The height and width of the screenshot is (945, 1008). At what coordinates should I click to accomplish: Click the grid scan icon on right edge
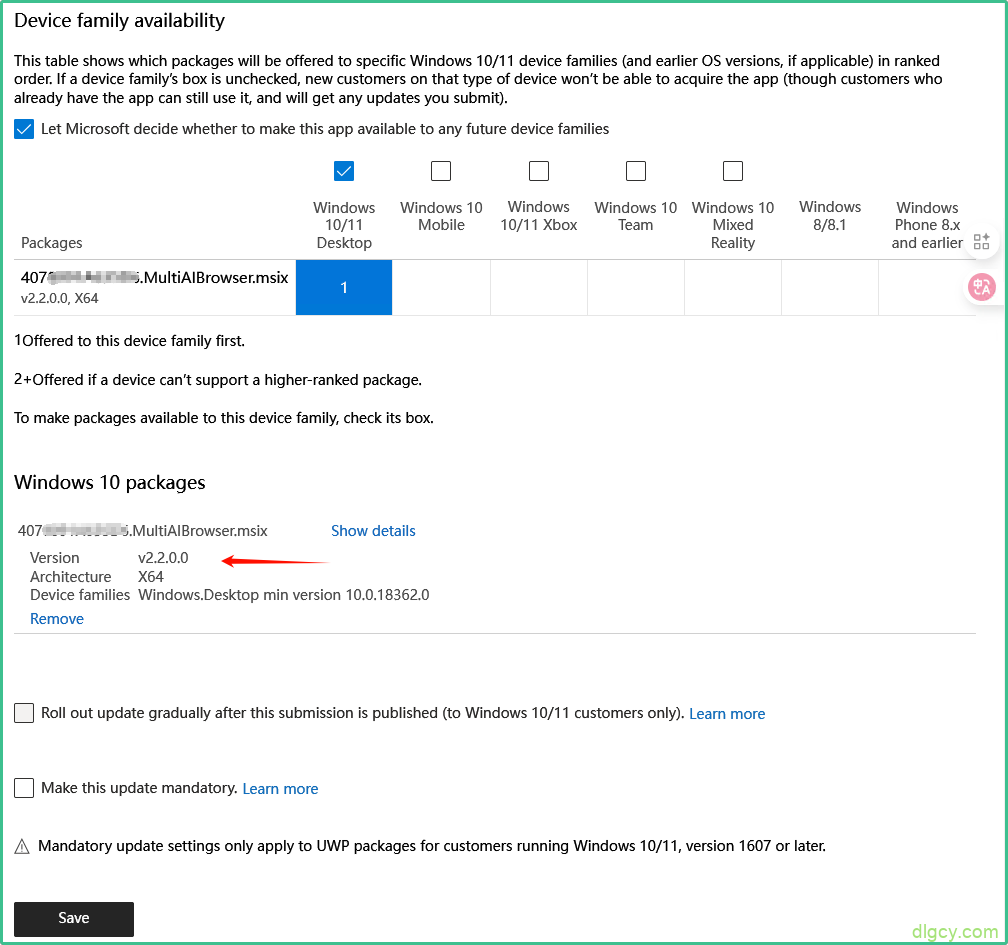click(981, 241)
